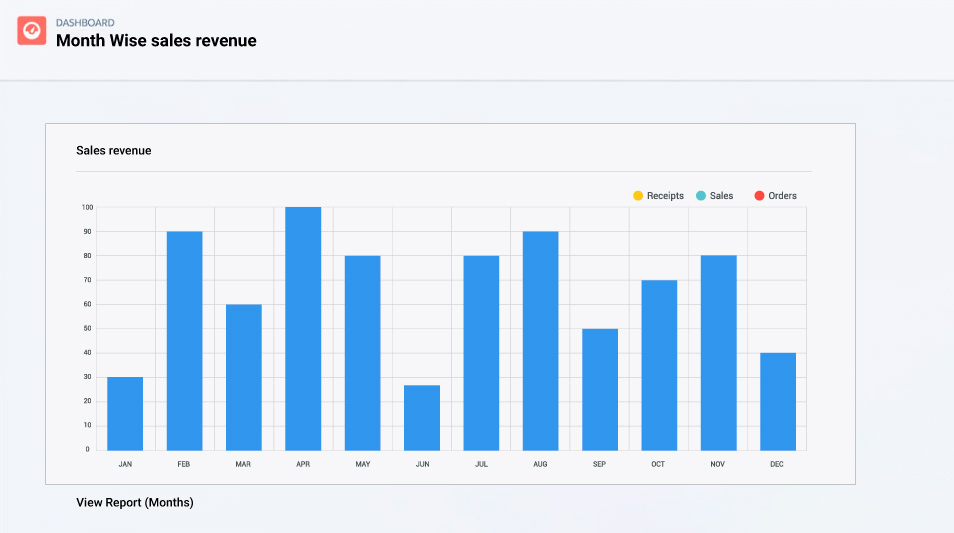Select the OCT bar in chart
The height and width of the screenshot is (533, 954).
pyautogui.click(x=659, y=365)
